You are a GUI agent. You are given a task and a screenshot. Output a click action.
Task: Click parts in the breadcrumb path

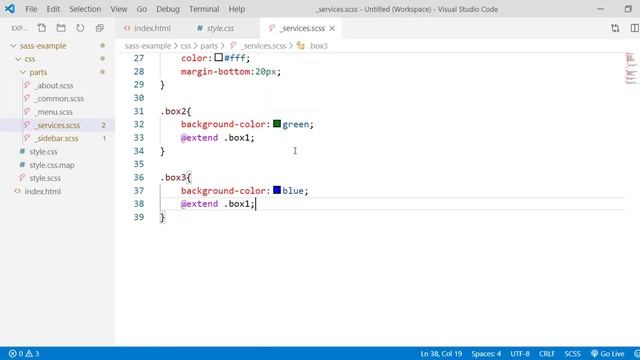click(x=209, y=46)
